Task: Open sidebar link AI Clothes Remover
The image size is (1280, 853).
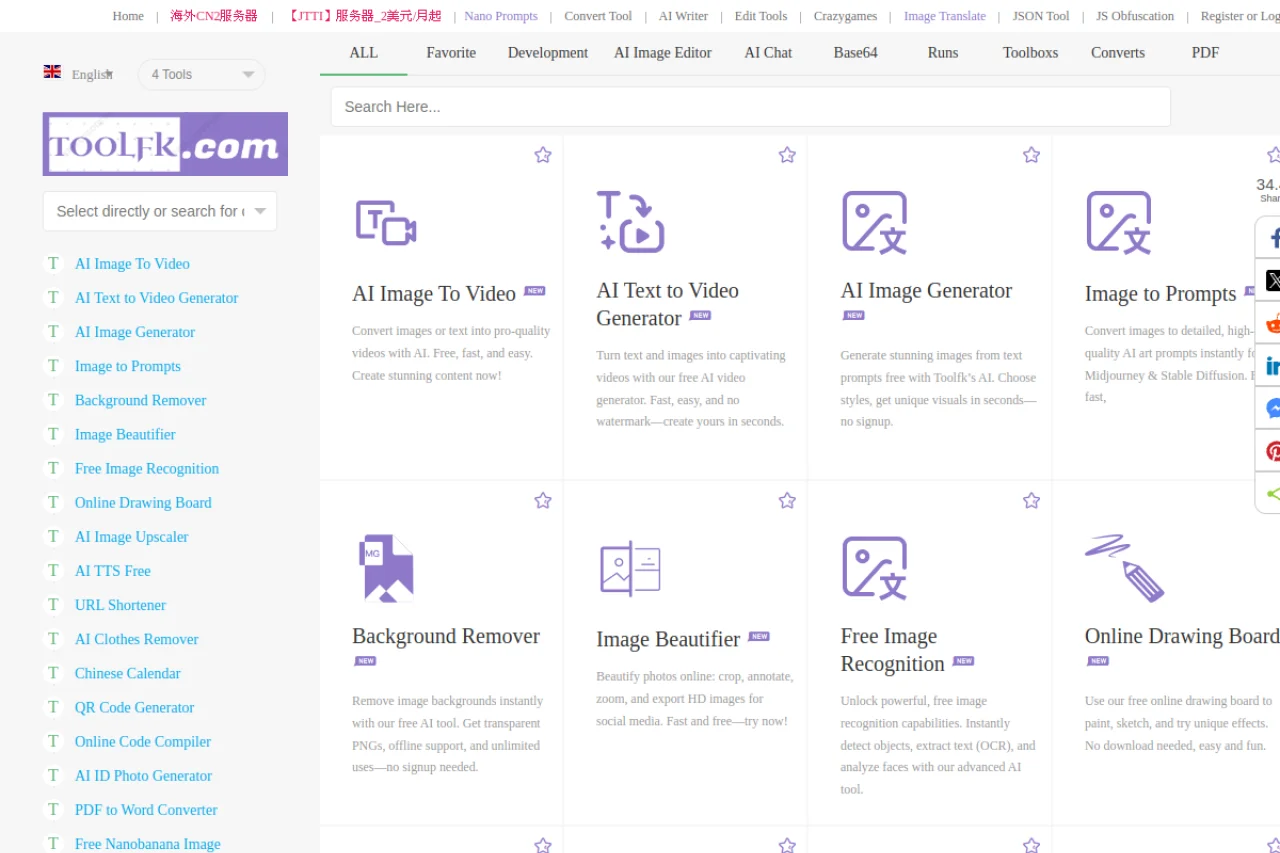Action: [x=137, y=639]
